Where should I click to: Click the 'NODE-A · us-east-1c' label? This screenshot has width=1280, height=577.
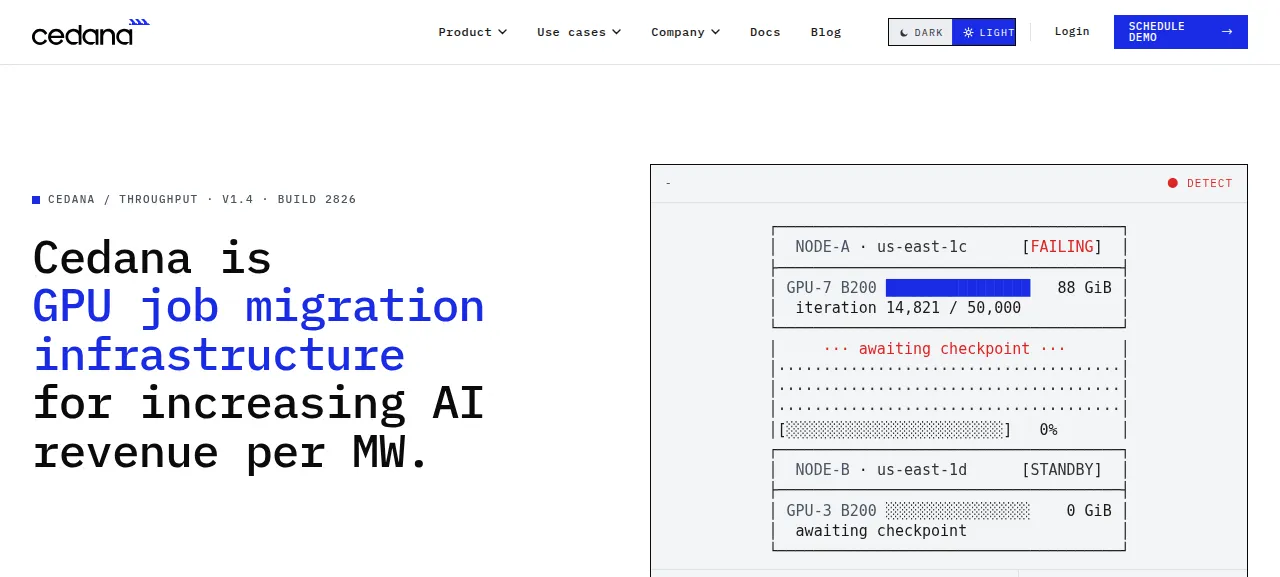coord(881,247)
